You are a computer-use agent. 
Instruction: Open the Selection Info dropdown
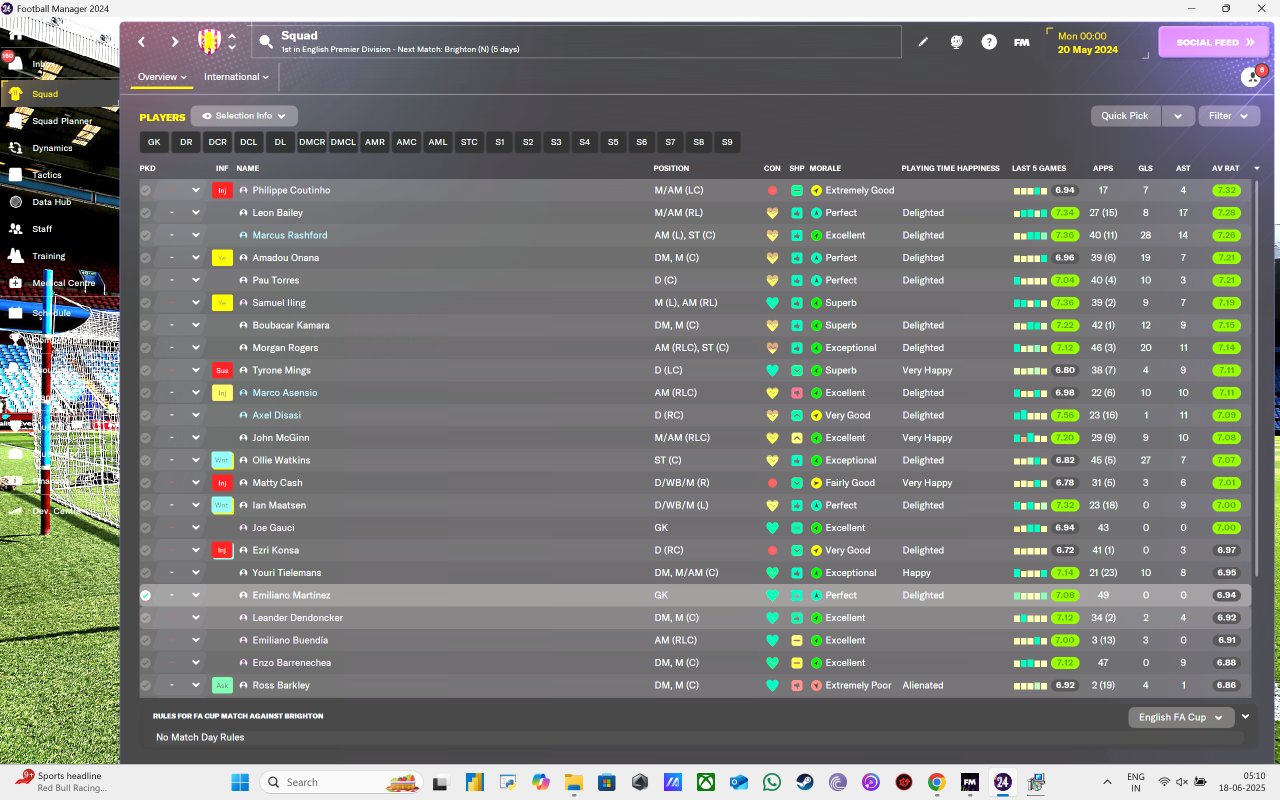tap(244, 116)
